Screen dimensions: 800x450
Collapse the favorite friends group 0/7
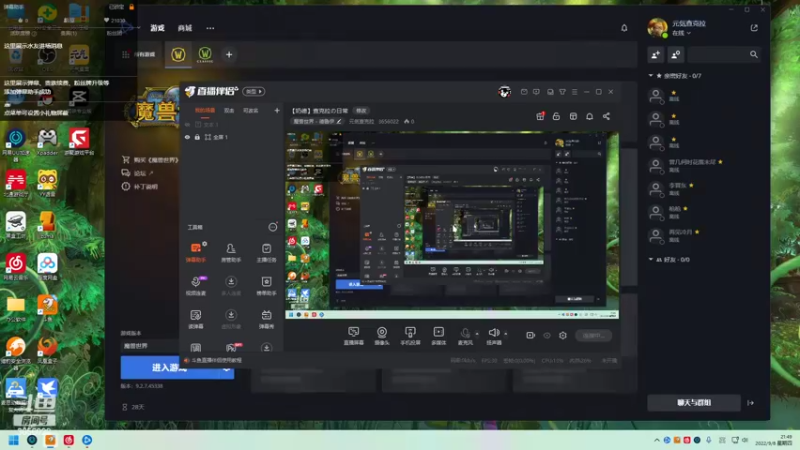651,76
